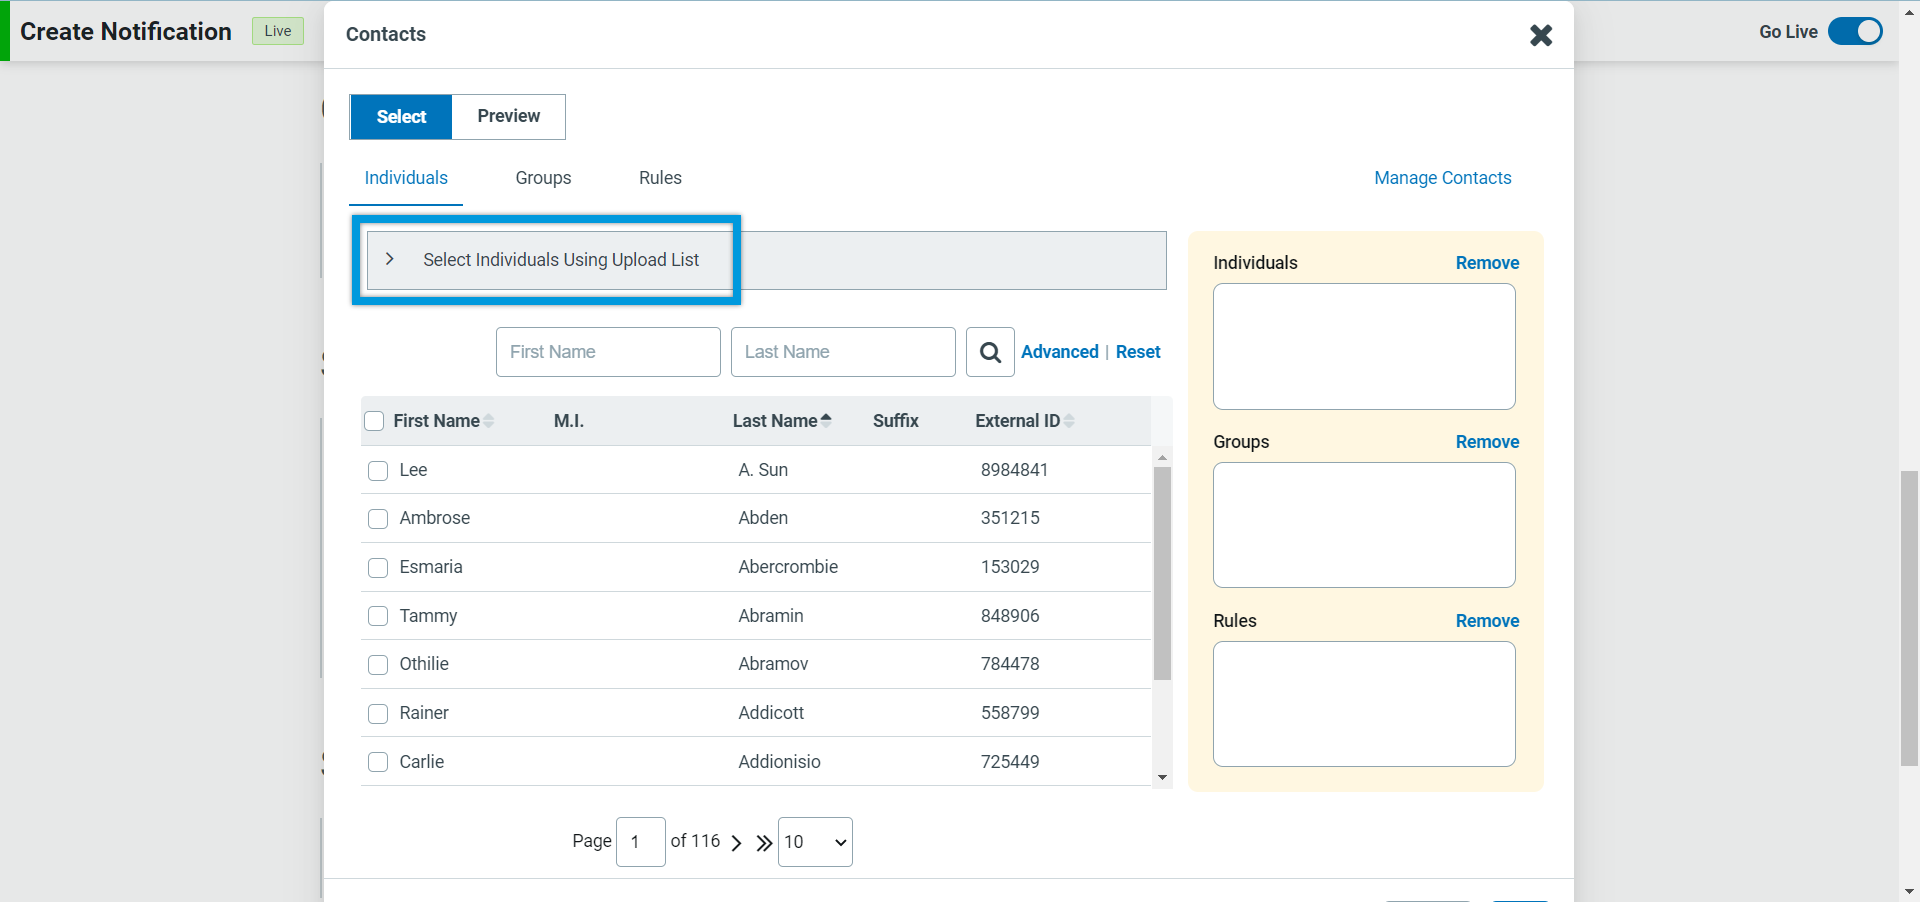
Task: Jump to last page double-arrow icon
Action: click(x=764, y=843)
